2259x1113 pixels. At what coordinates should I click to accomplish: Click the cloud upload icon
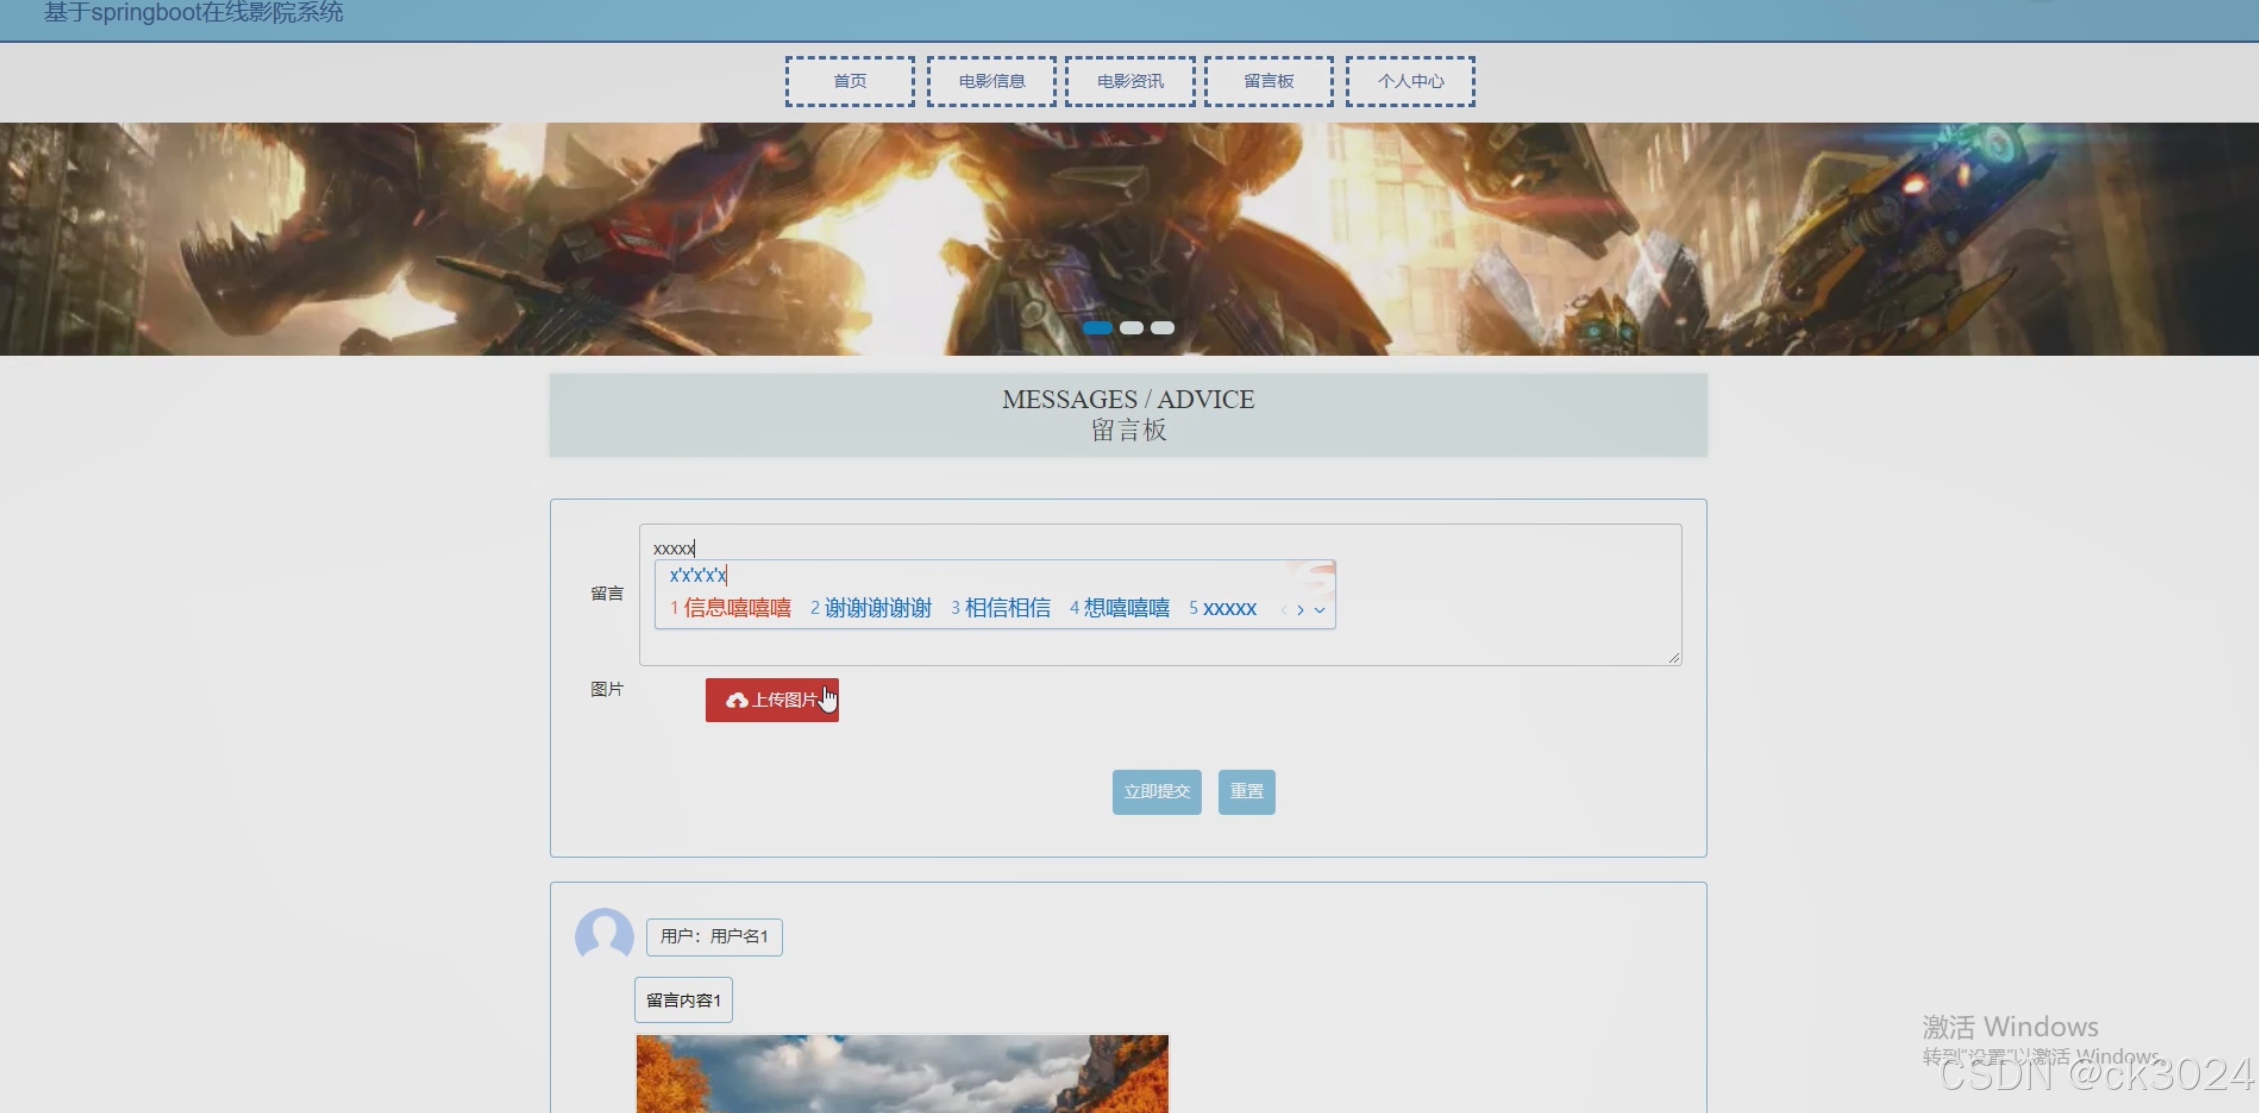tap(737, 700)
